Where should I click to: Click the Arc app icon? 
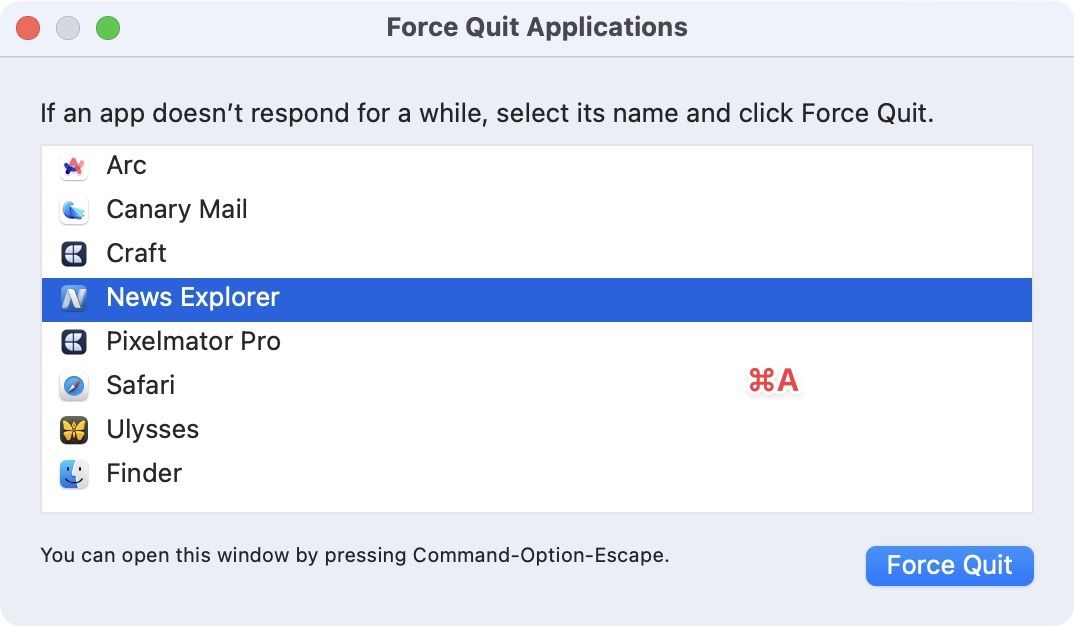(74, 166)
